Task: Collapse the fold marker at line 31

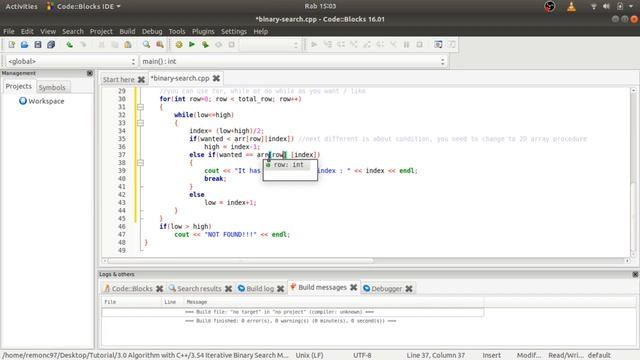Action: click(140, 107)
